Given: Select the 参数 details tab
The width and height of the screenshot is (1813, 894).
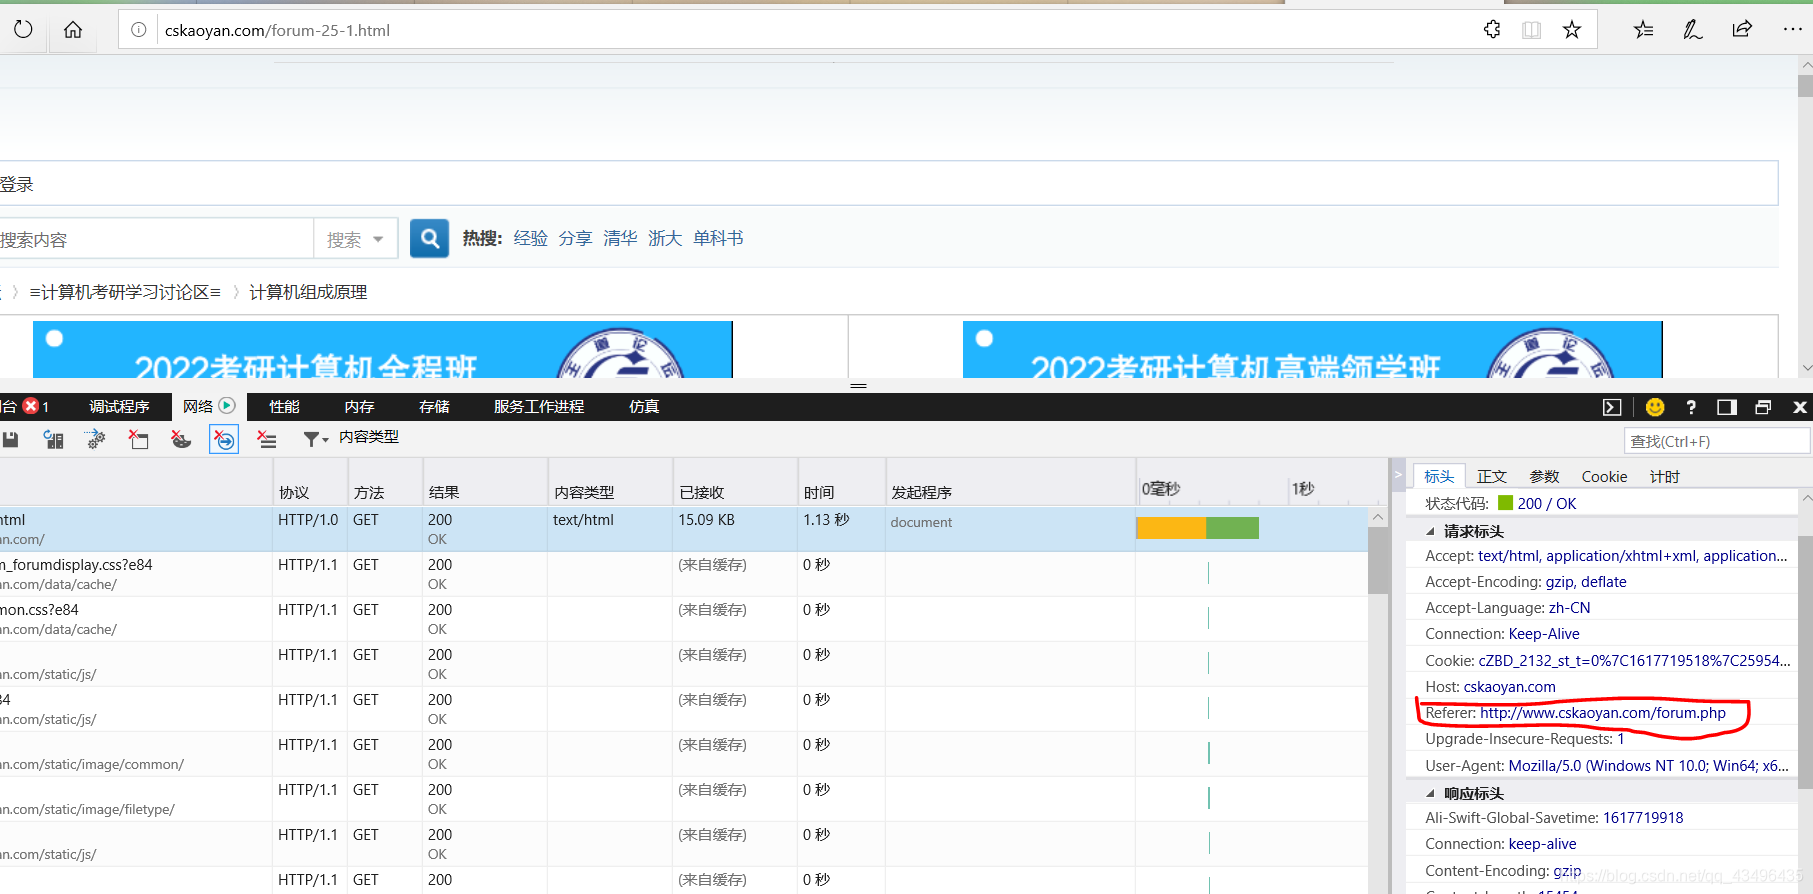Looking at the screenshot, I should (1544, 476).
